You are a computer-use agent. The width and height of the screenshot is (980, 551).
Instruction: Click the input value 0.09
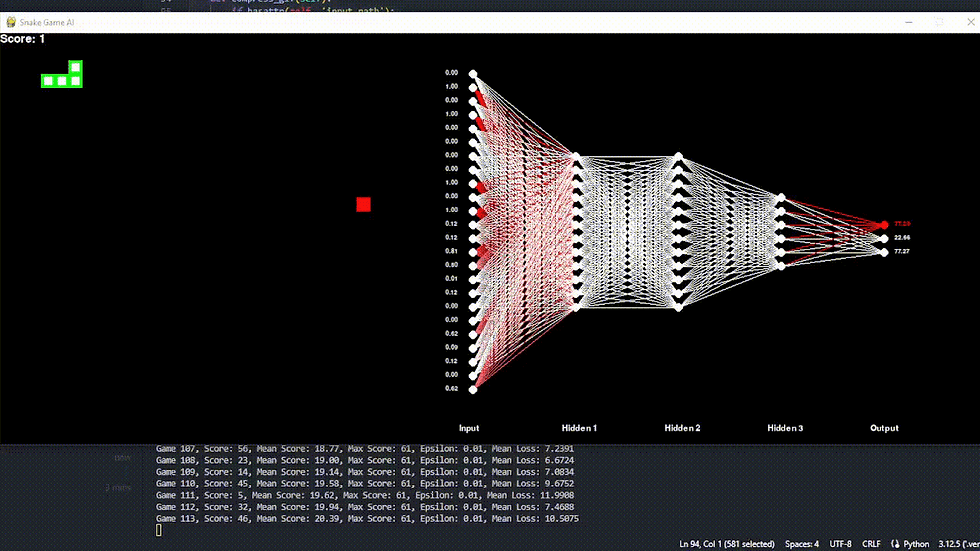pos(451,347)
